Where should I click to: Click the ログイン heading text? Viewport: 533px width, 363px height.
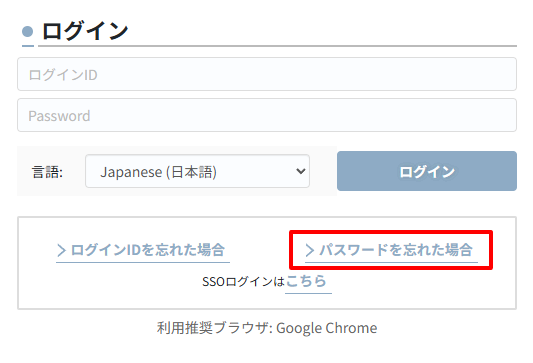pyautogui.click(x=85, y=31)
